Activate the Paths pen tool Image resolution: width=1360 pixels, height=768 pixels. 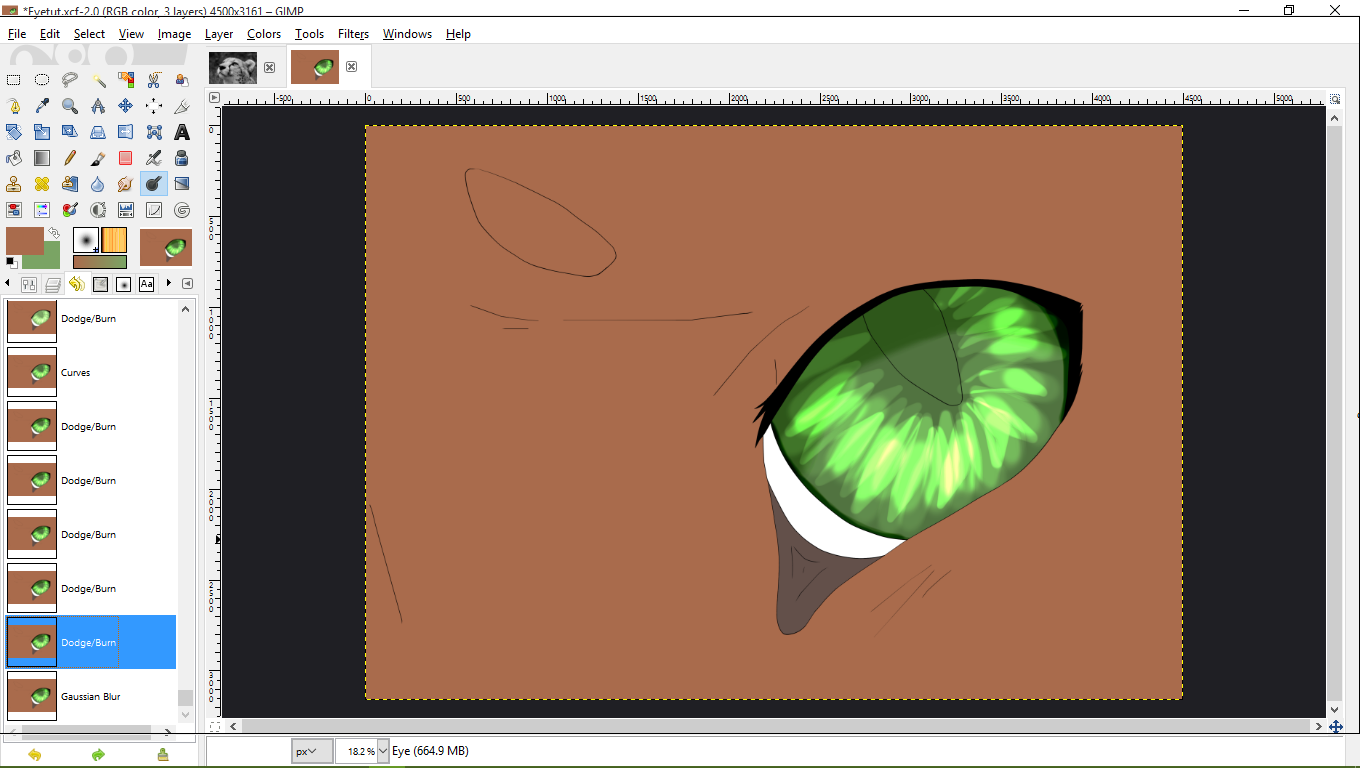pos(14,106)
